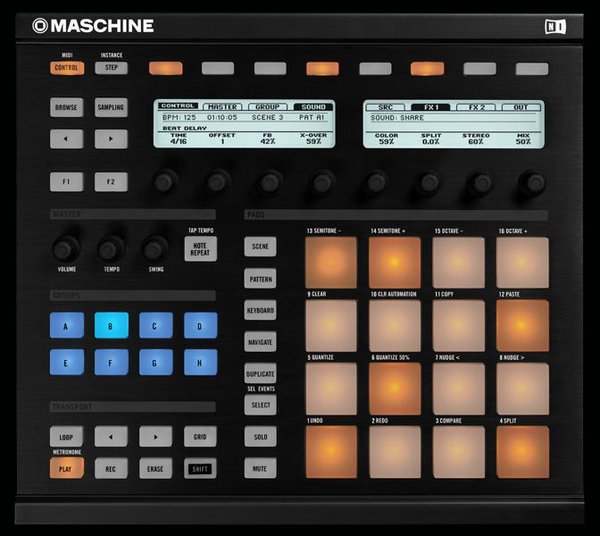Click the orange CONTROL button
This screenshot has height=536, width=600.
67,68
